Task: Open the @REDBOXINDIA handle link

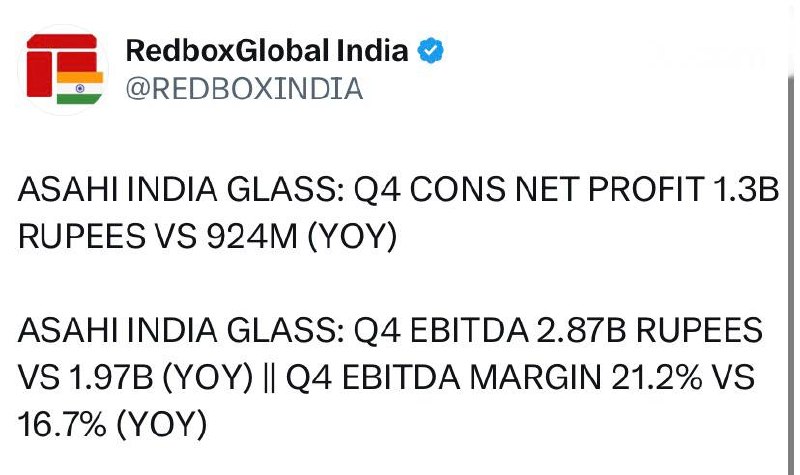Action: 244,89
